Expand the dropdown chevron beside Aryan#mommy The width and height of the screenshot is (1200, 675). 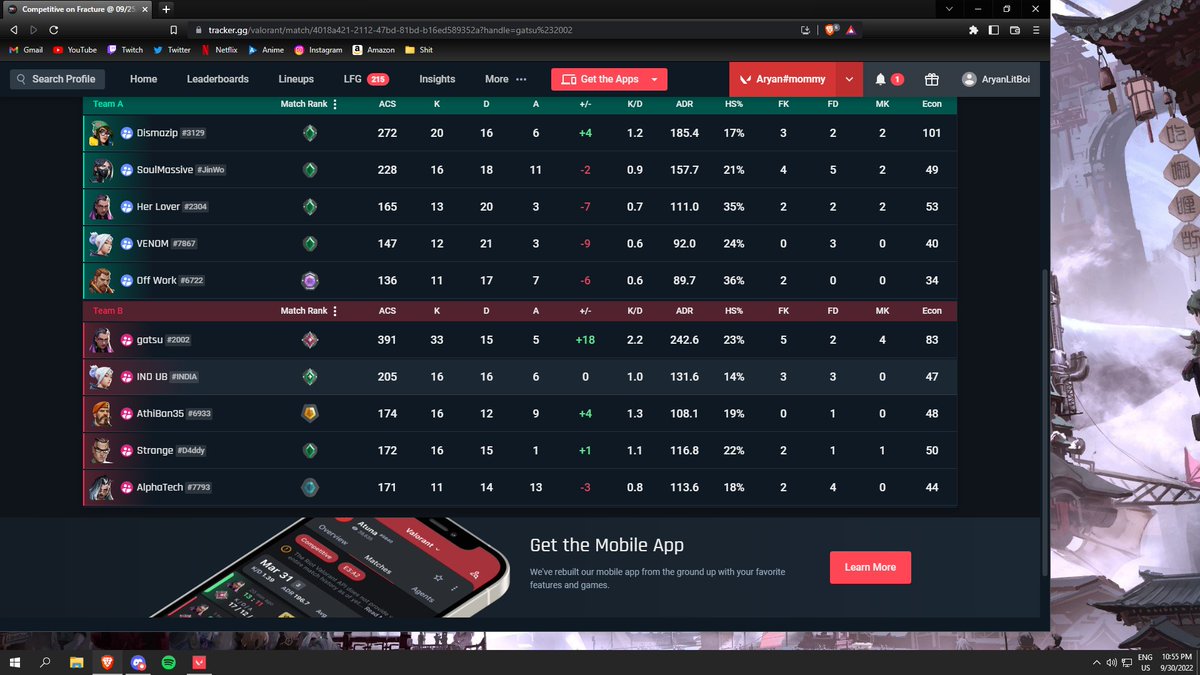coord(848,79)
